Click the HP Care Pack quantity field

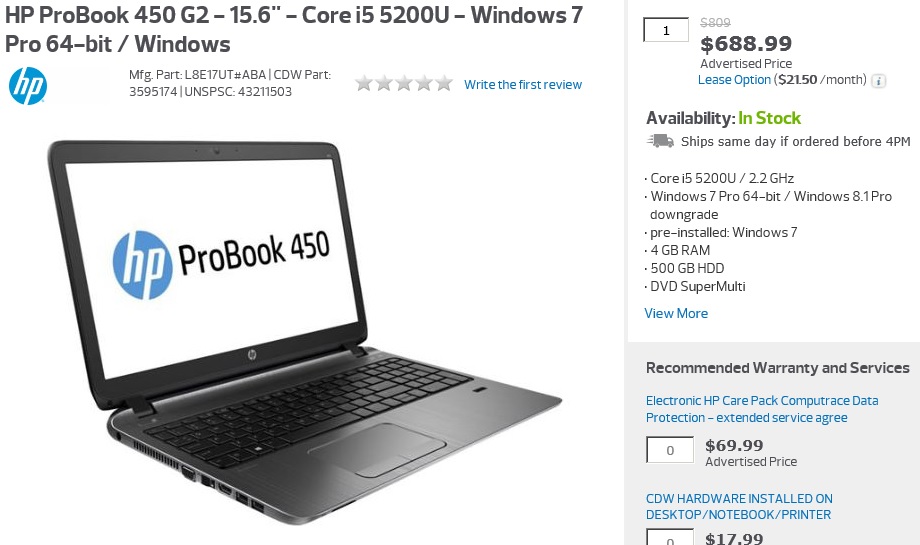coord(670,450)
